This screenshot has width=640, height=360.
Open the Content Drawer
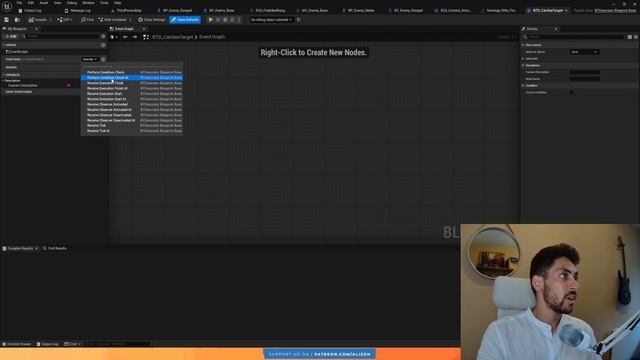pos(17,344)
